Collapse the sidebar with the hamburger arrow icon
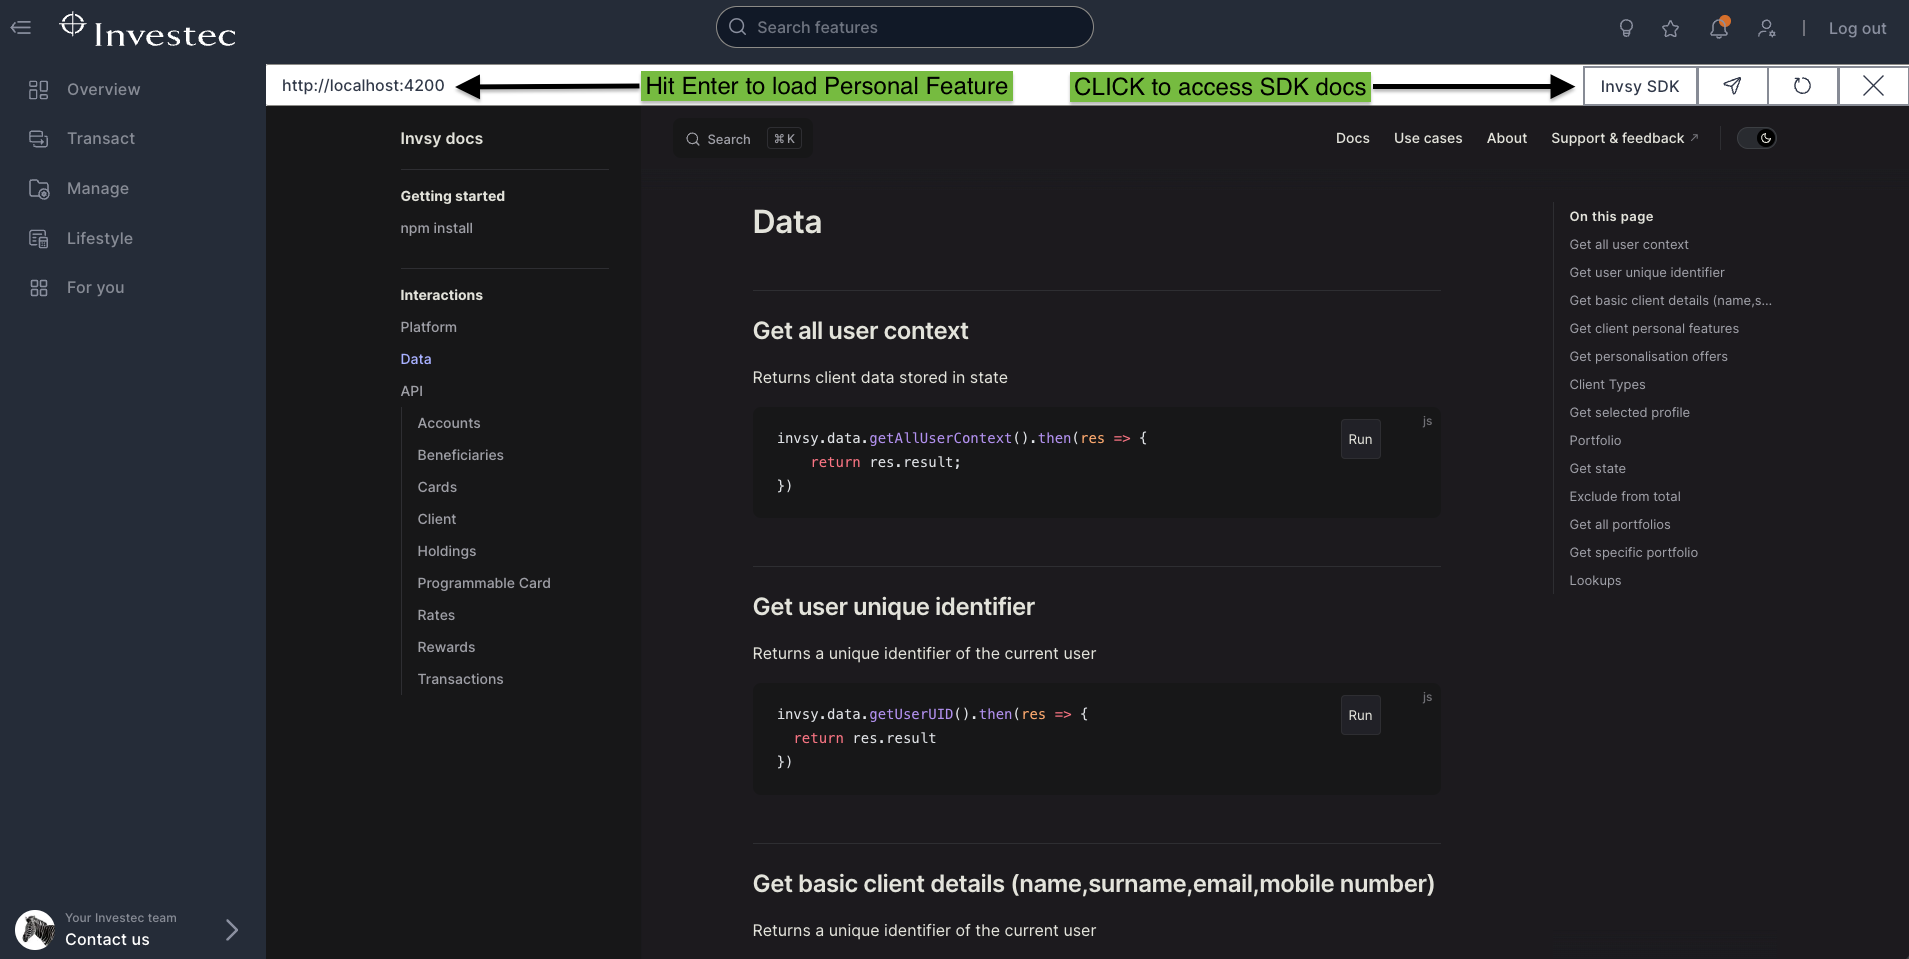 [21, 28]
